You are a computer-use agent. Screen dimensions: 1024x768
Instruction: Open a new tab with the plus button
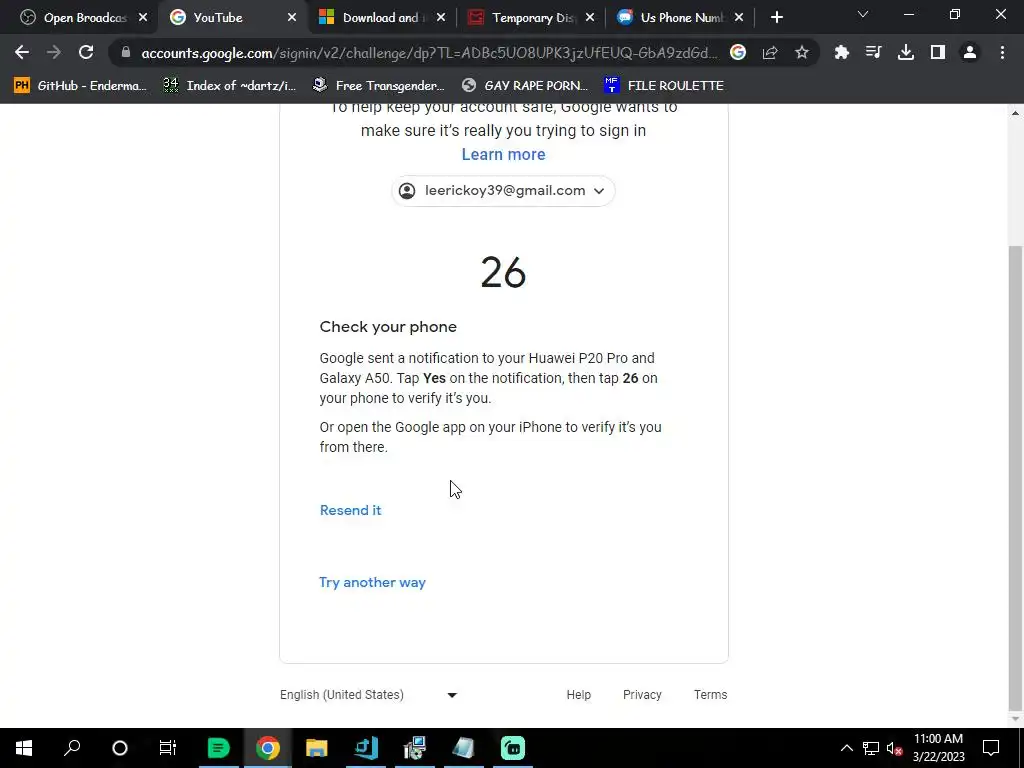click(776, 18)
